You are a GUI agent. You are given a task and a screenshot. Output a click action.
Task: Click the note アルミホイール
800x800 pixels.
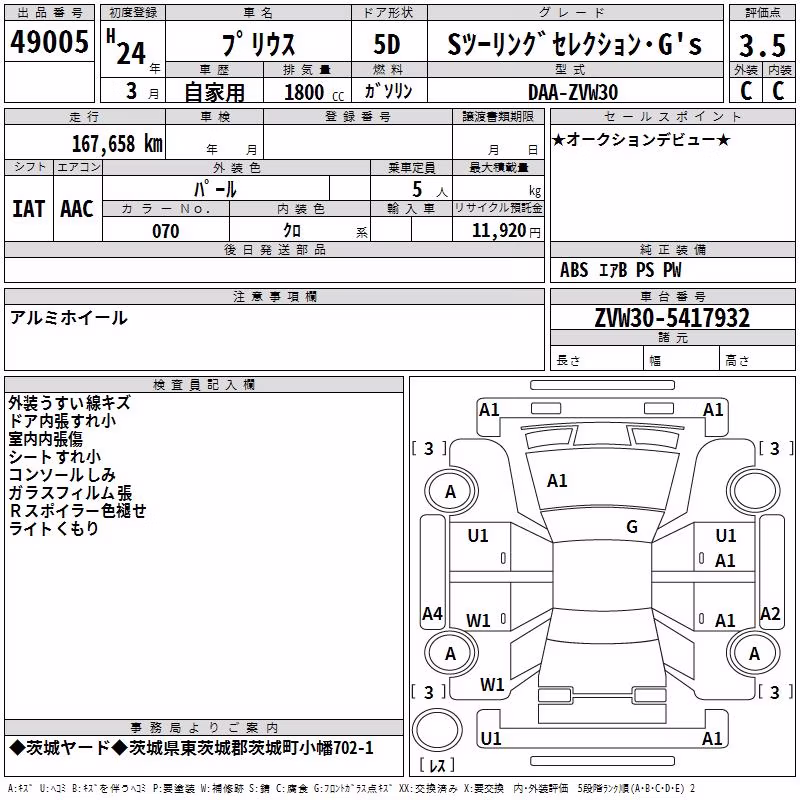pyautogui.click(x=68, y=318)
